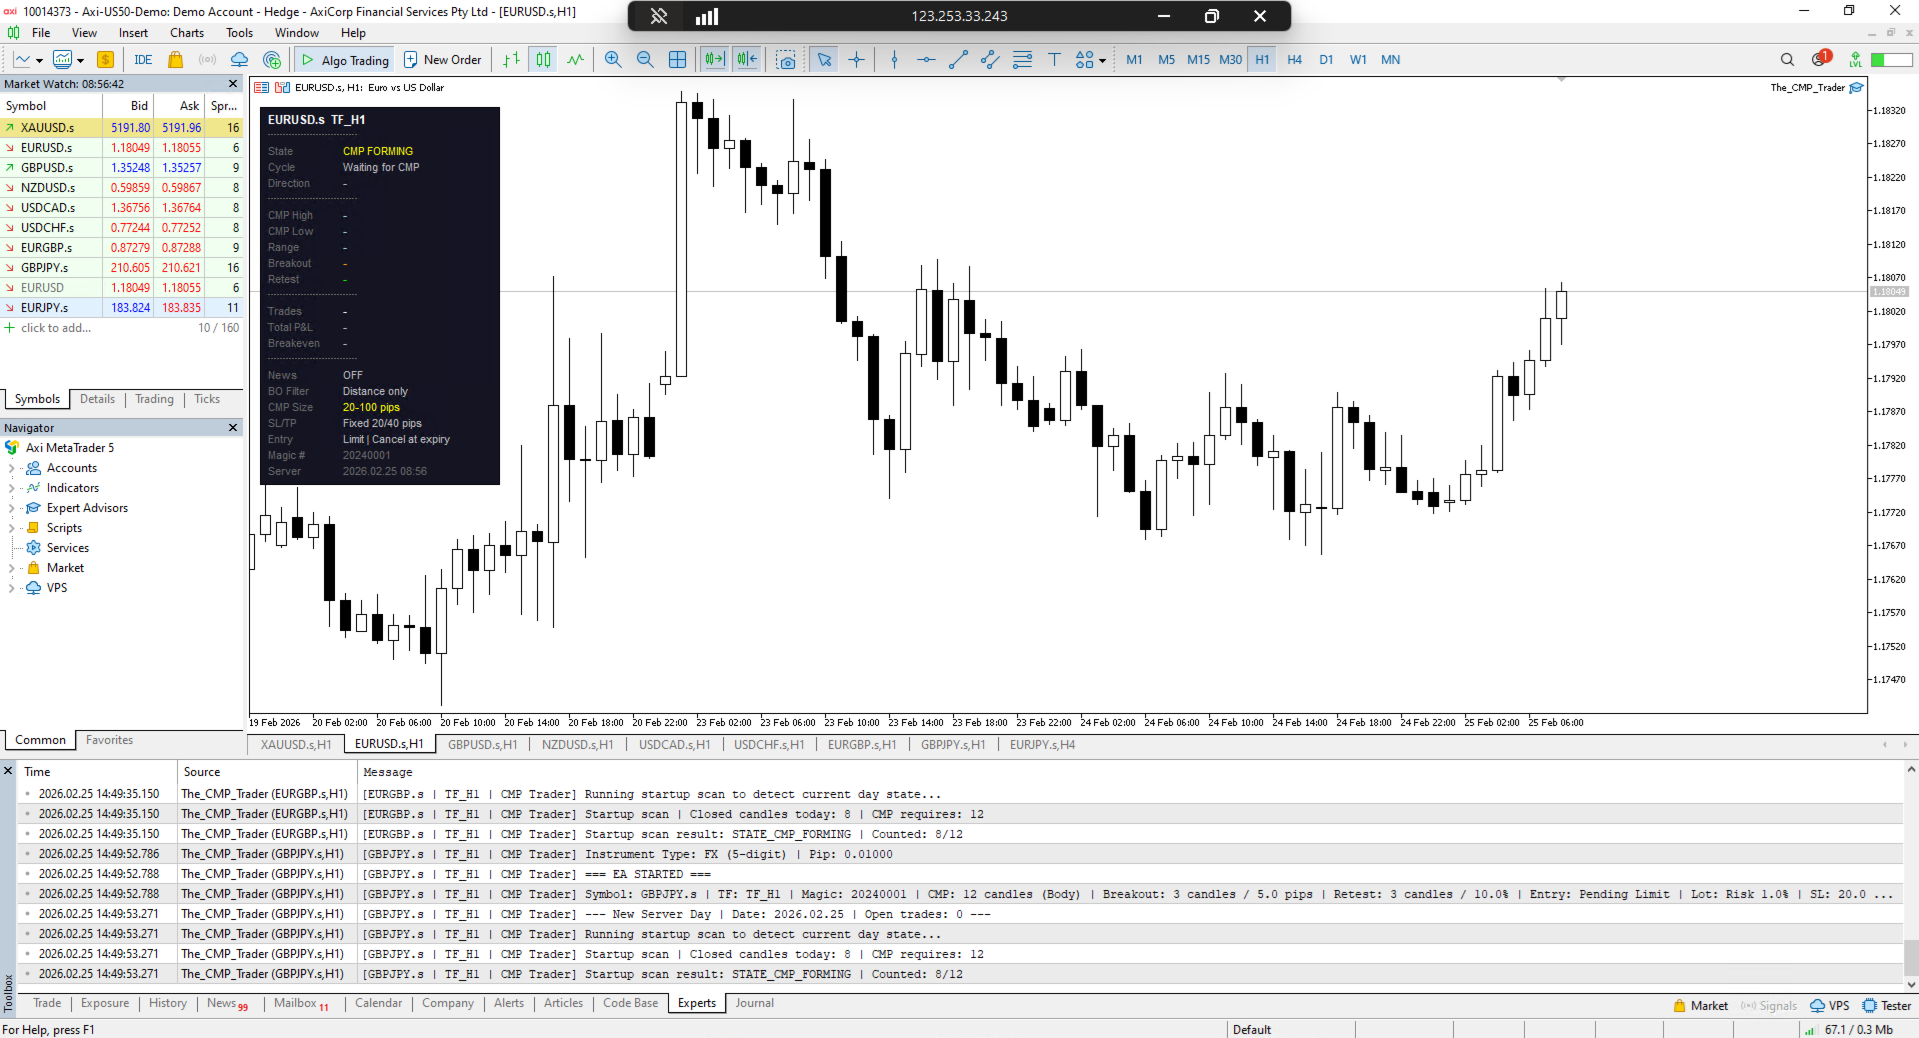Open notifications with red badge
This screenshot has width=1919, height=1038.
1821,59
